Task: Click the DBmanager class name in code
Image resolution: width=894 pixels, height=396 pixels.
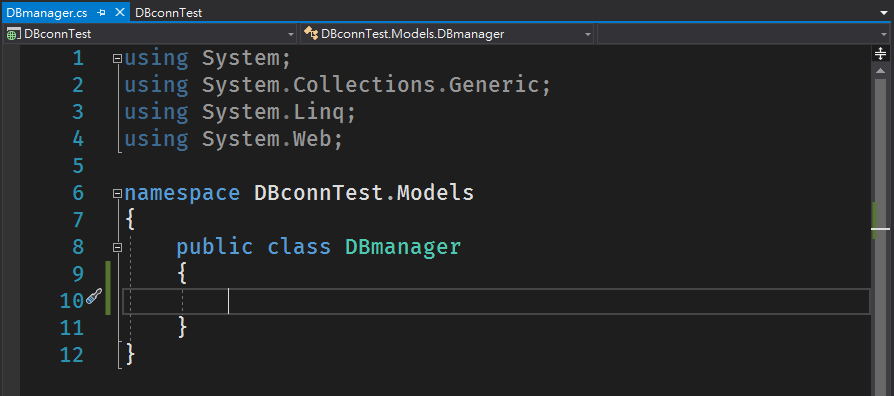Action: pos(403,247)
